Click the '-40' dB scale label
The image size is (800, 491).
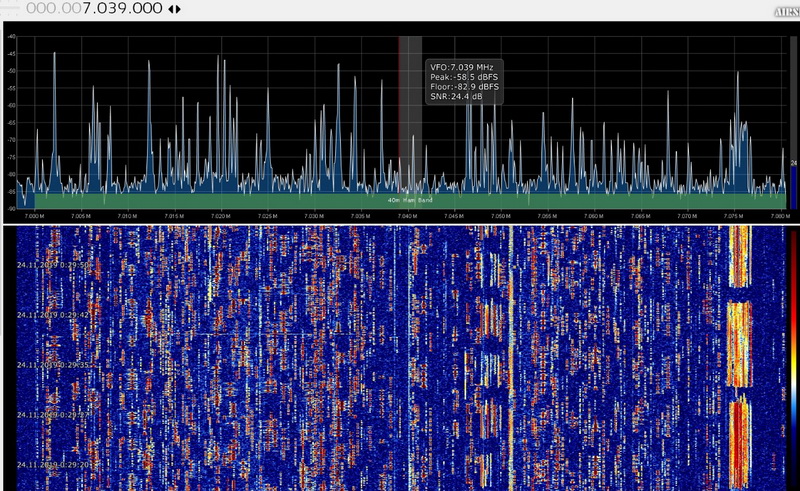point(11,37)
